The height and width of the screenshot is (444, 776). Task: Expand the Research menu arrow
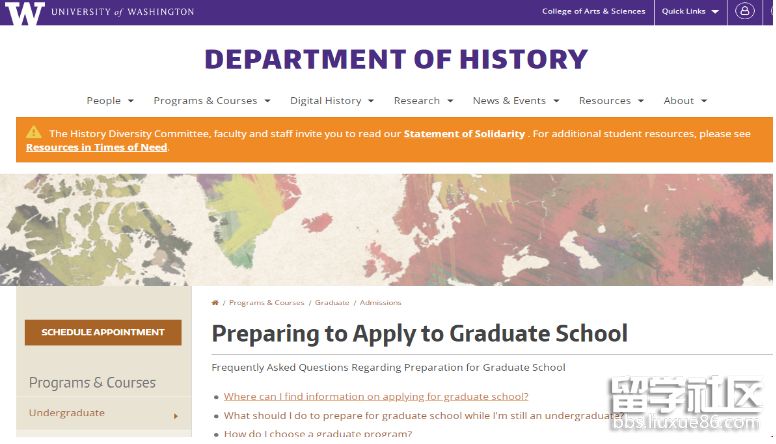pos(450,101)
